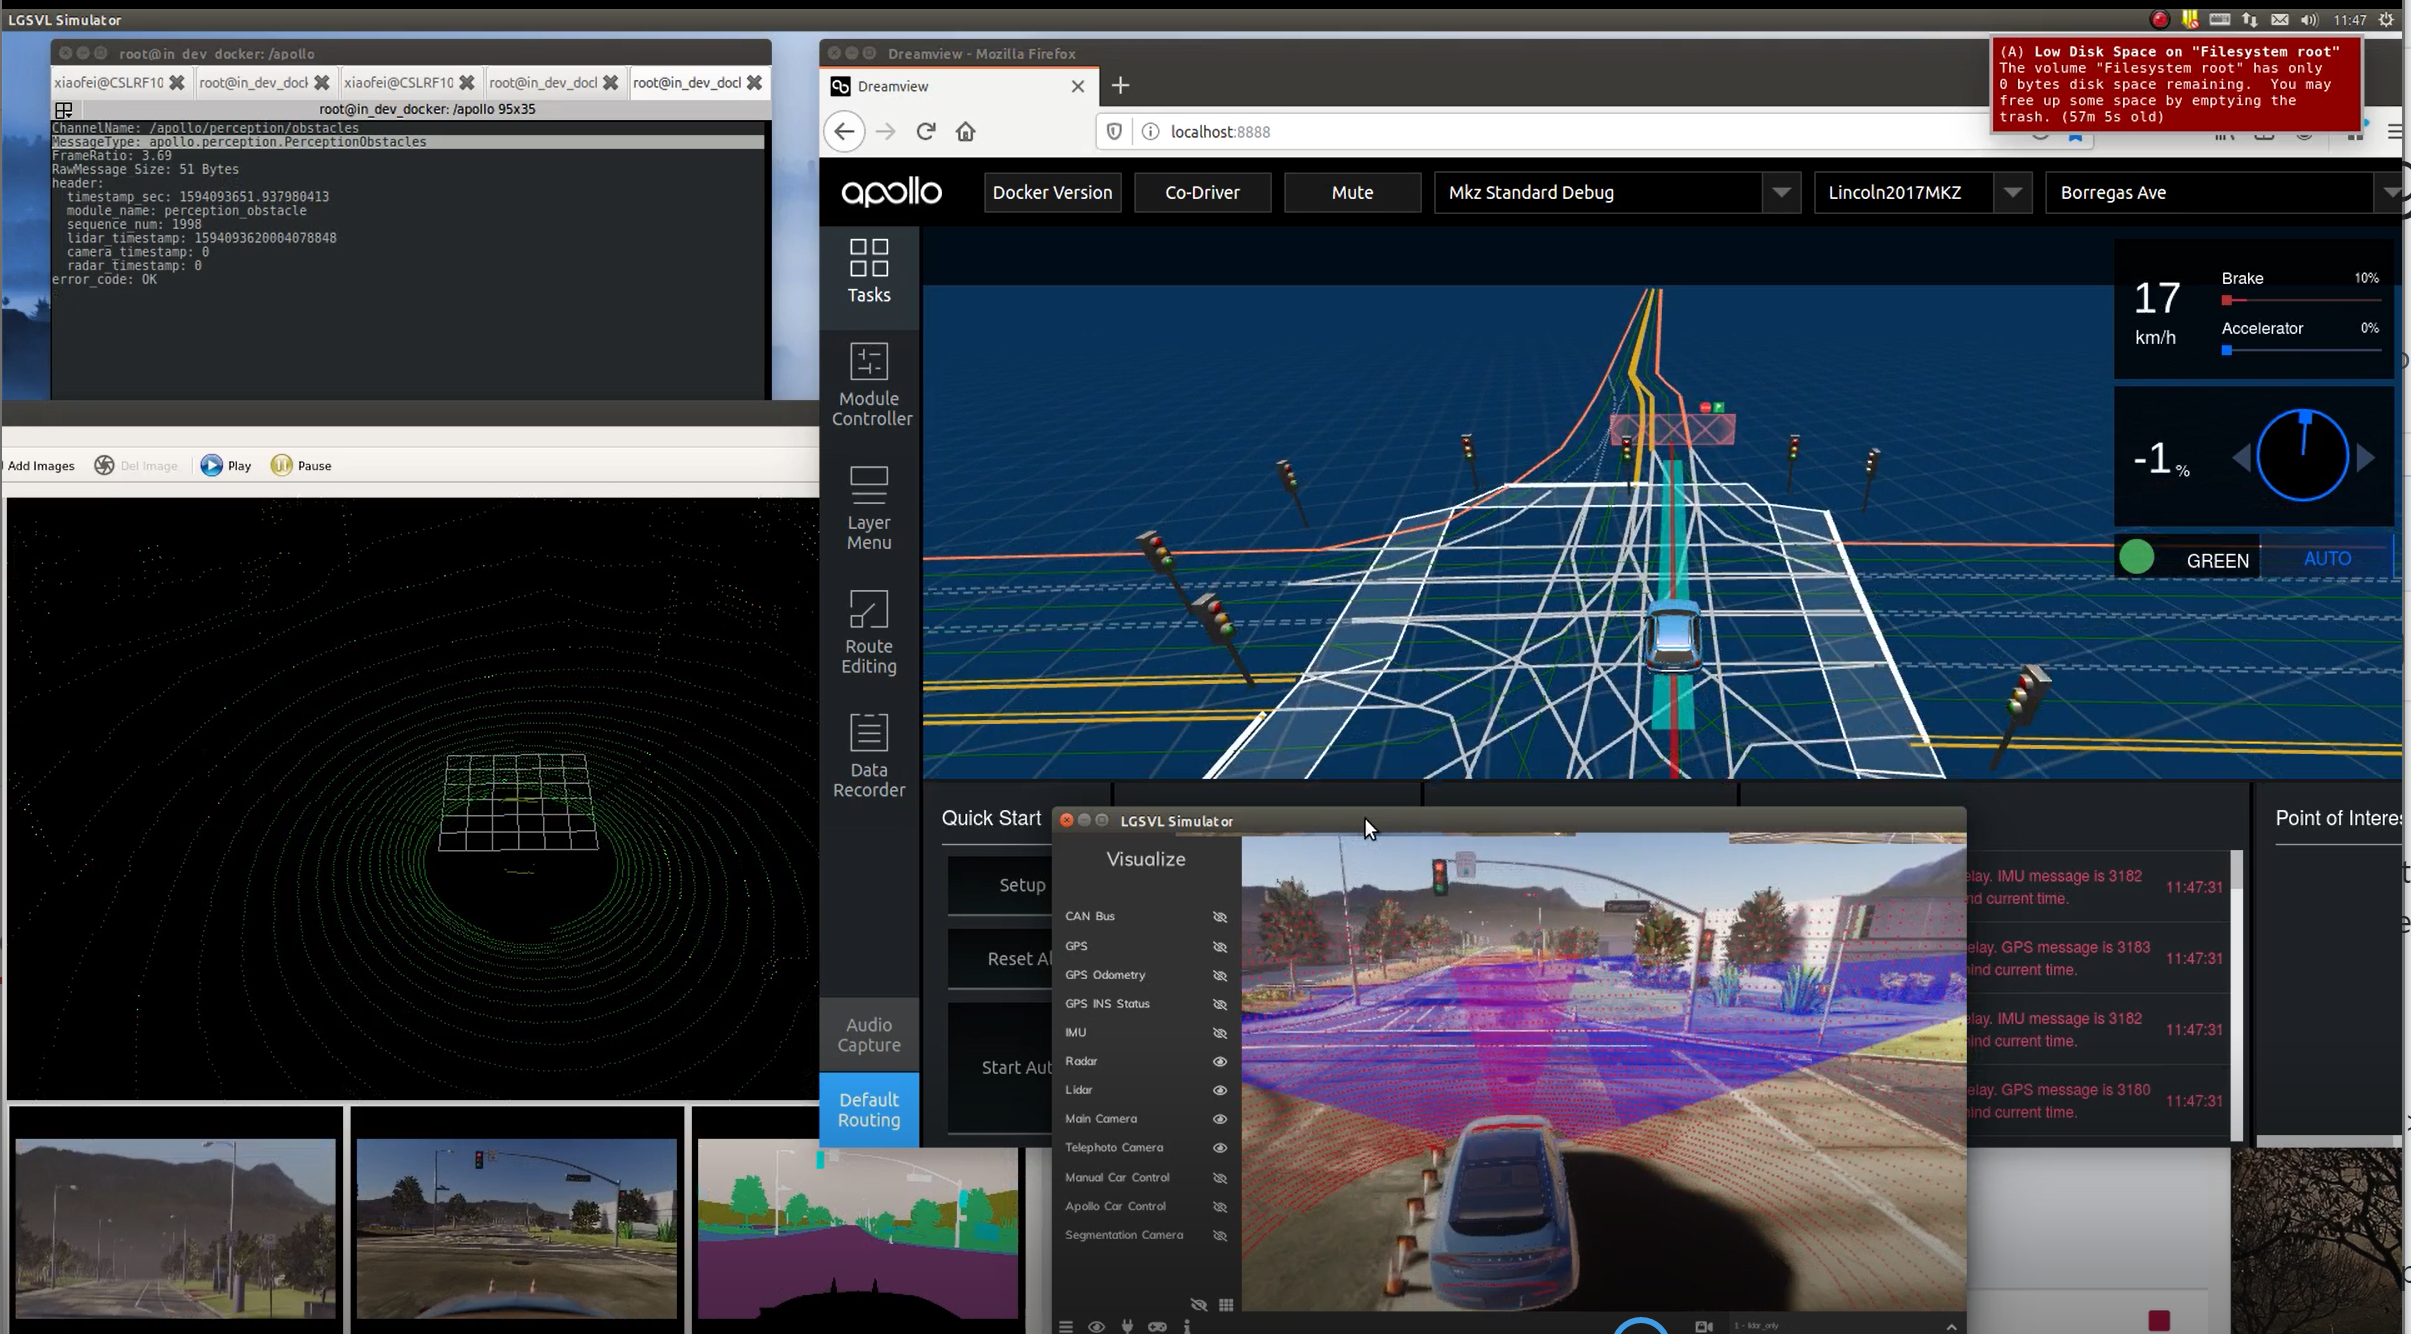Click the Docker Version button

pyautogui.click(x=1052, y=192)
